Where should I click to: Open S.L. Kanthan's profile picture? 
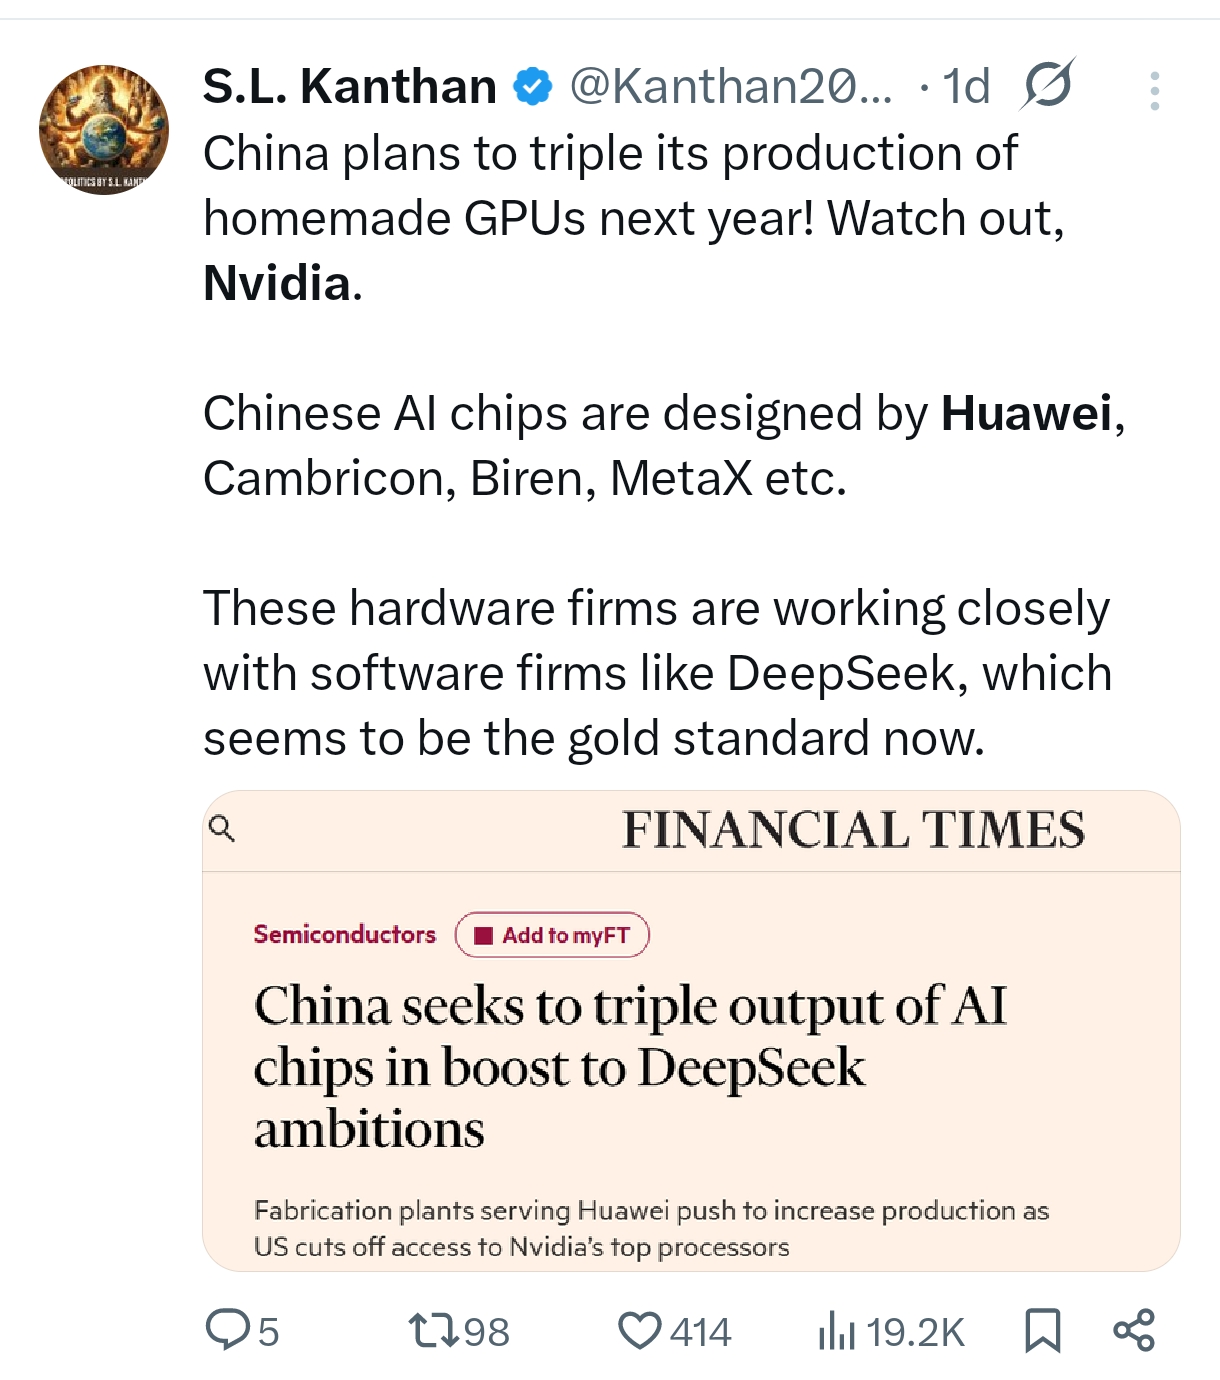(x=104, y=130)
